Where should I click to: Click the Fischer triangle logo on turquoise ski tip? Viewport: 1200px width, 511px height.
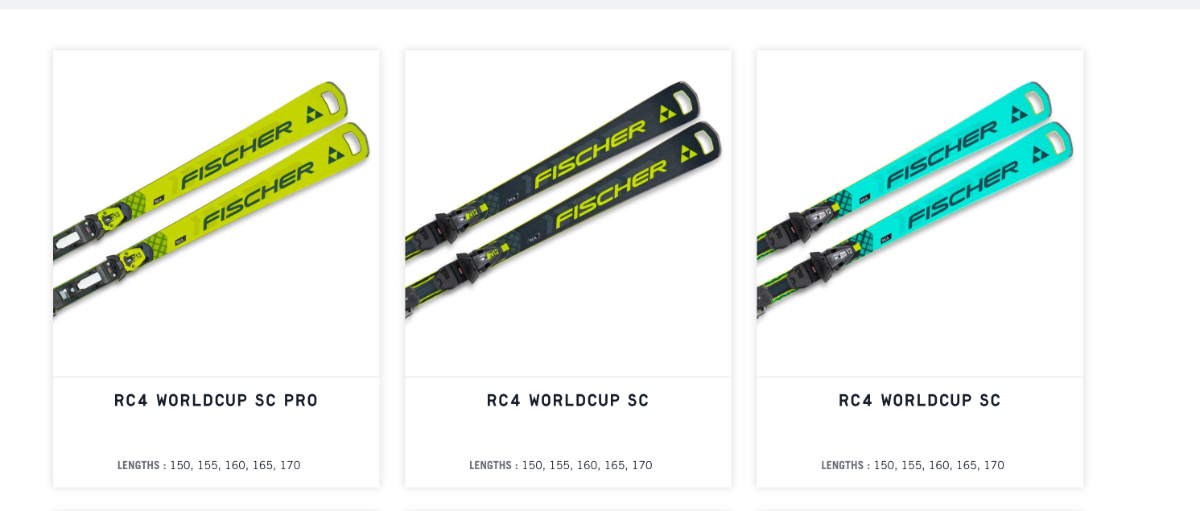[1021, 114]
